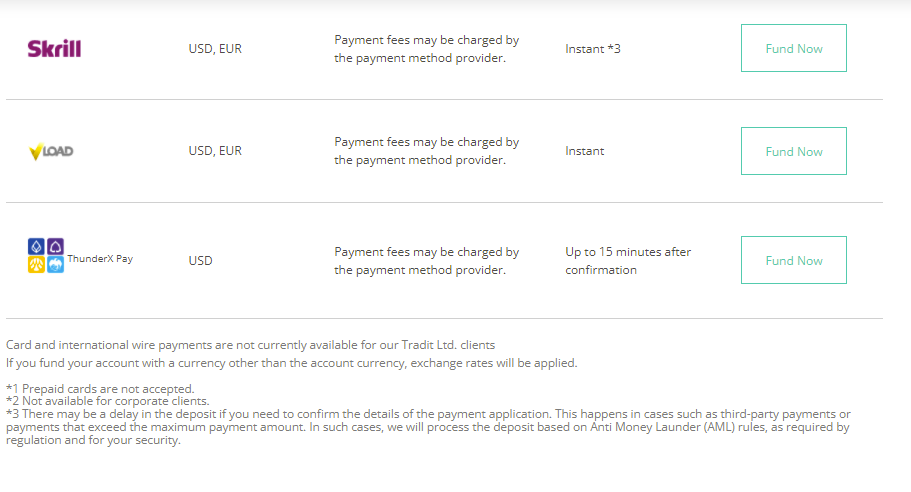
Task: Click the yellow ThunderX bank icon
Action: tap(36, 265)
